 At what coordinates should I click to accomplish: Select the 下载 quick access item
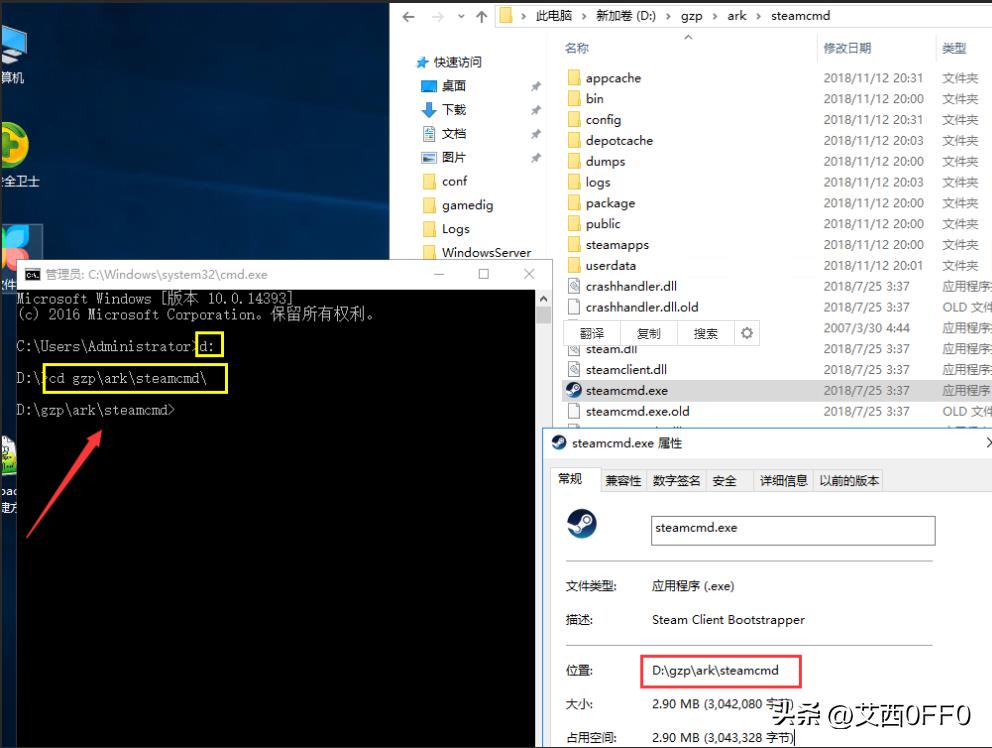[x=454, y=109]
